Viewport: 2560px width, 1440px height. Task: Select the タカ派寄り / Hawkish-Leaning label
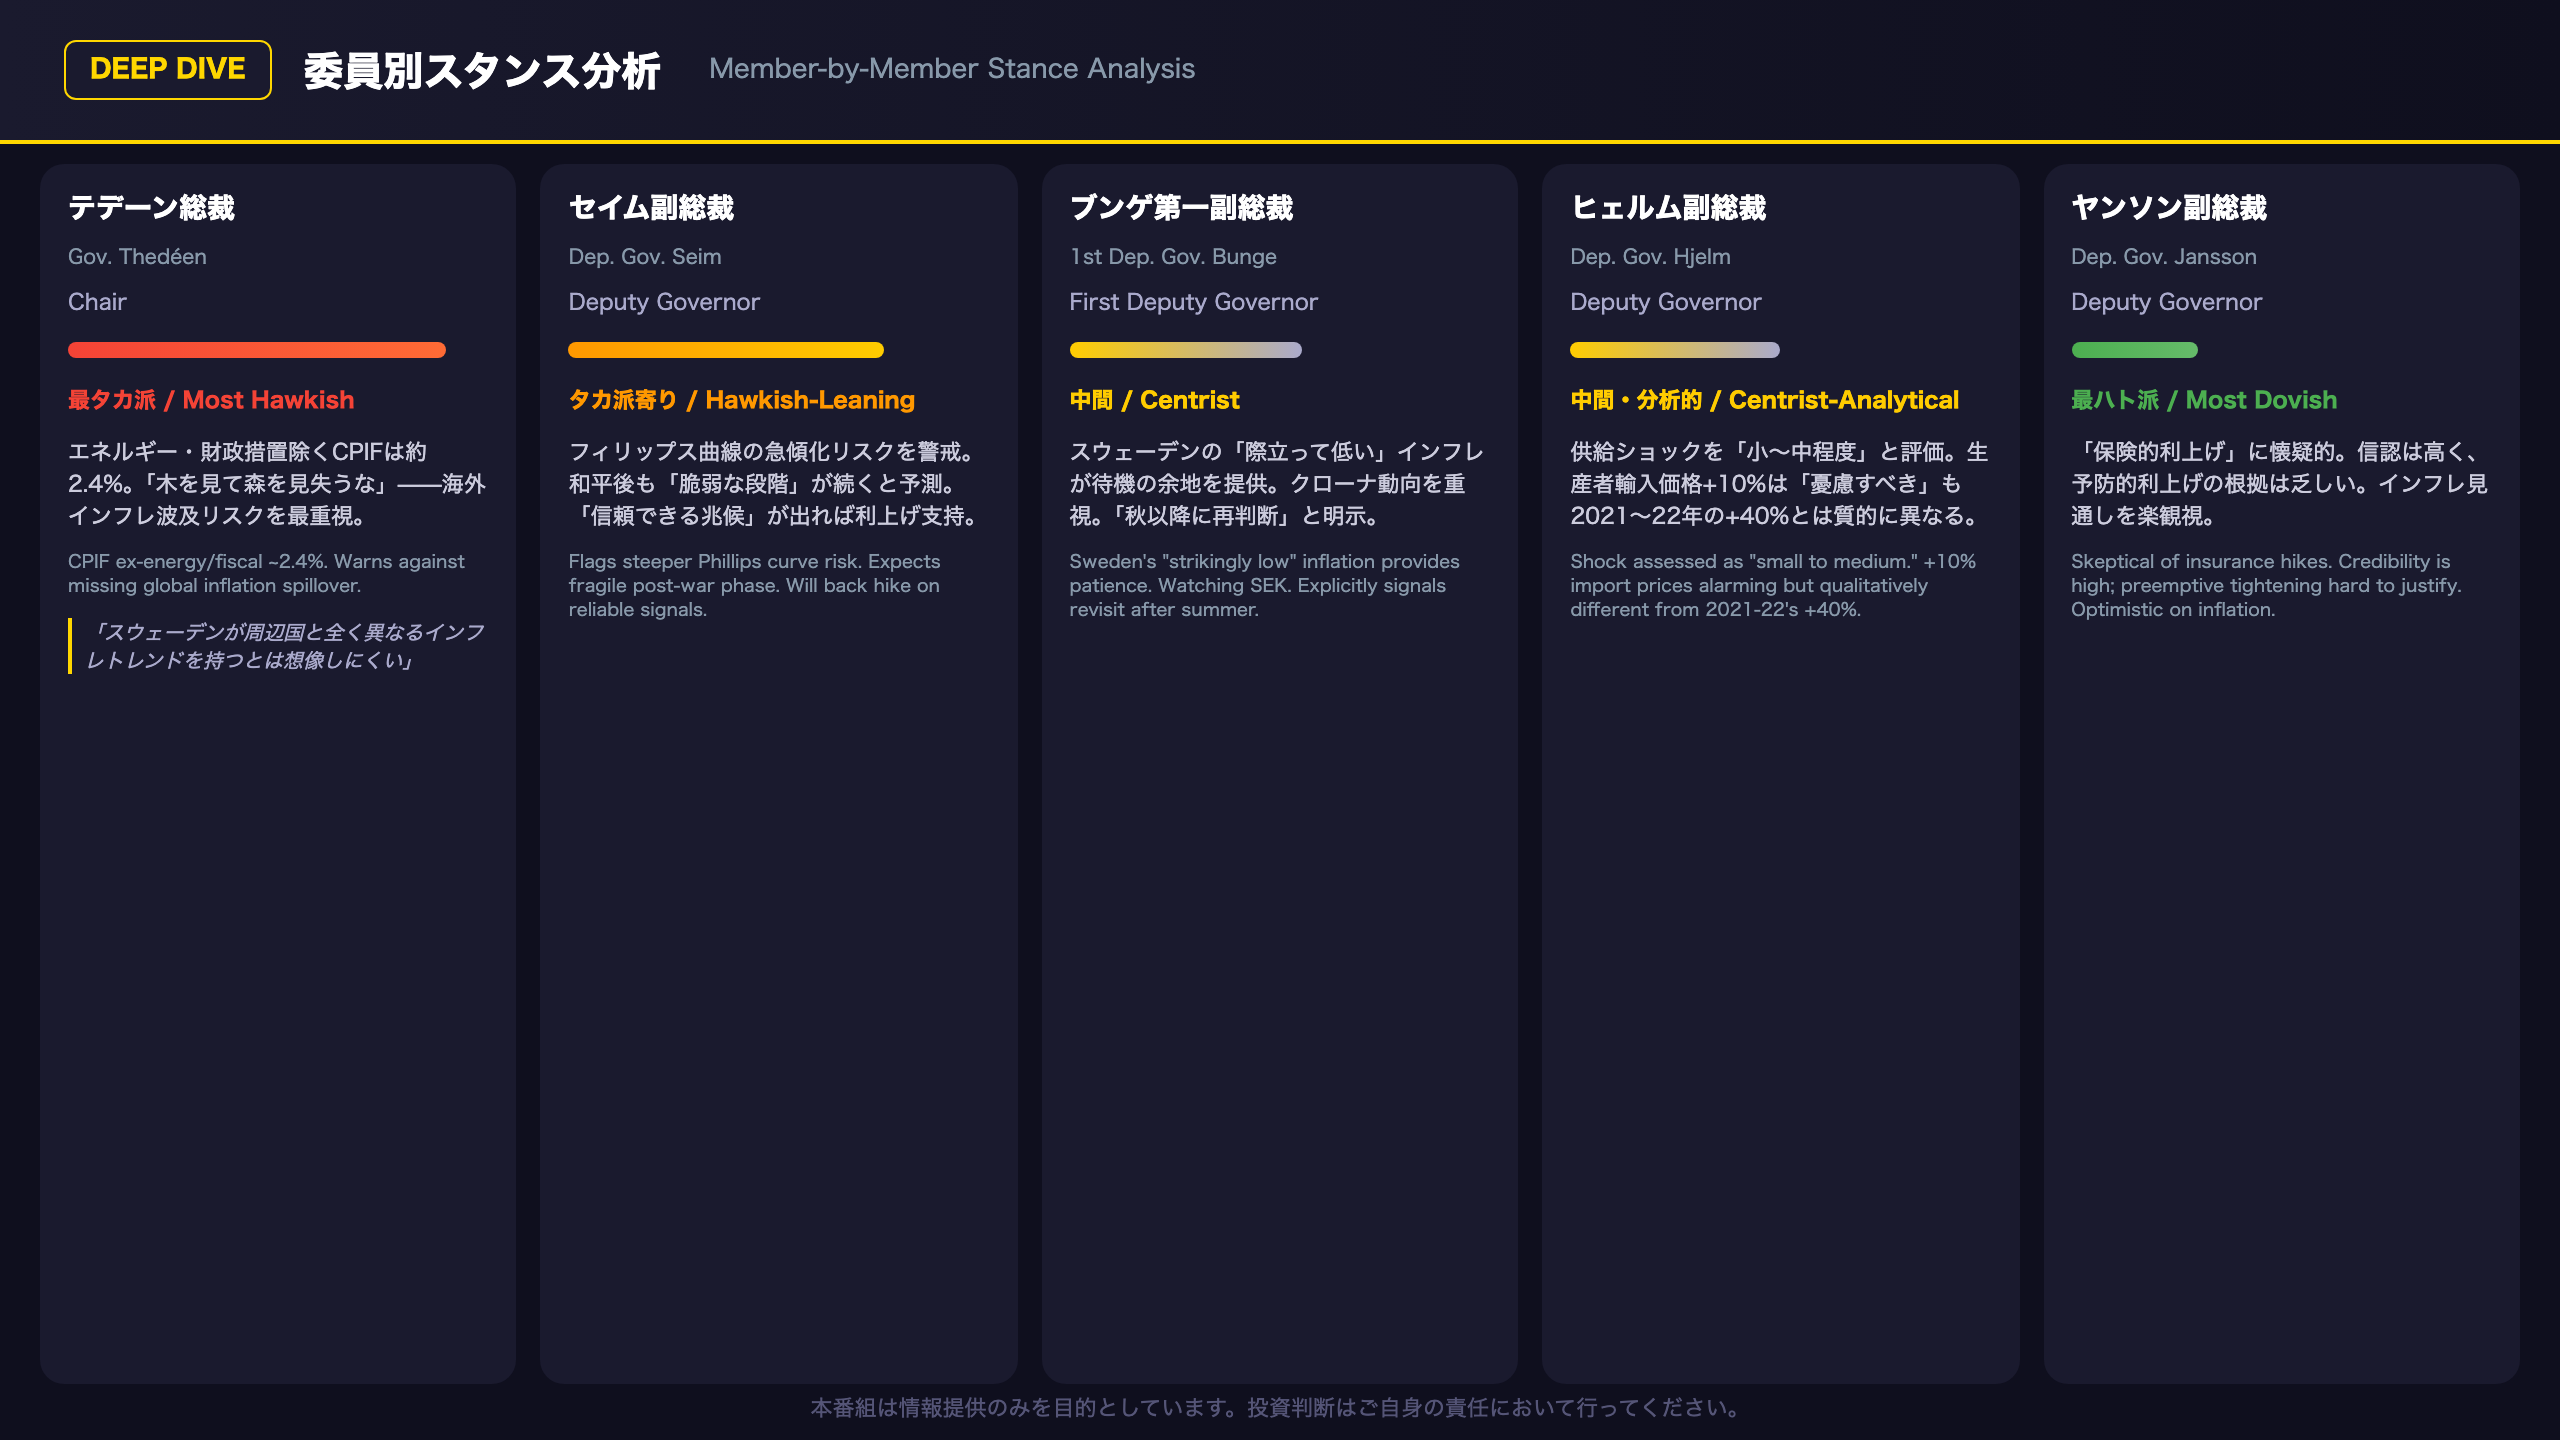coord(742,400)
